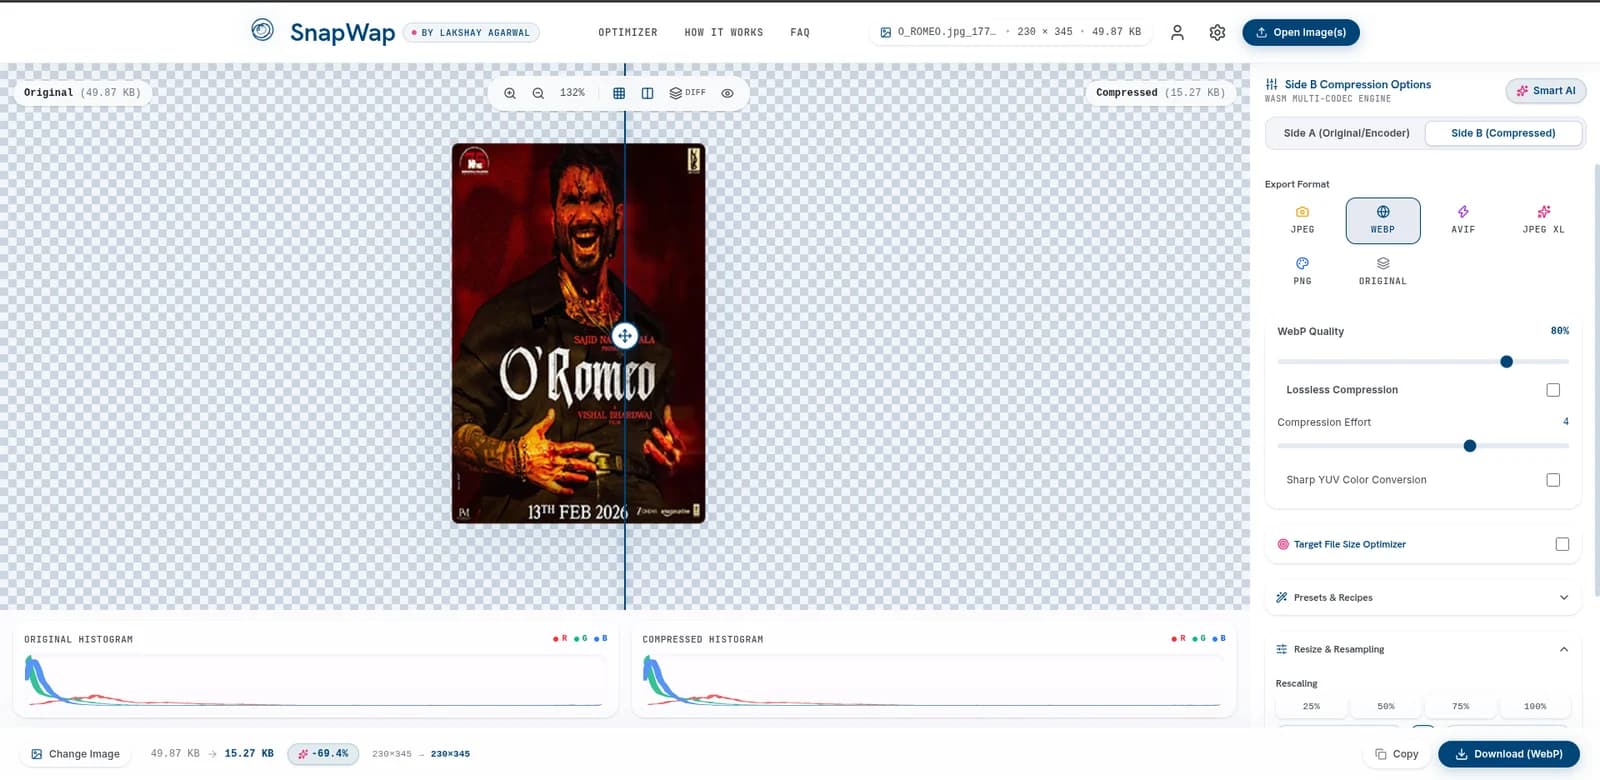Image resolution: width=1600 pixels, height=780 pixels.
Task: Switch to split compare view icon
Action: coord(647,93)
